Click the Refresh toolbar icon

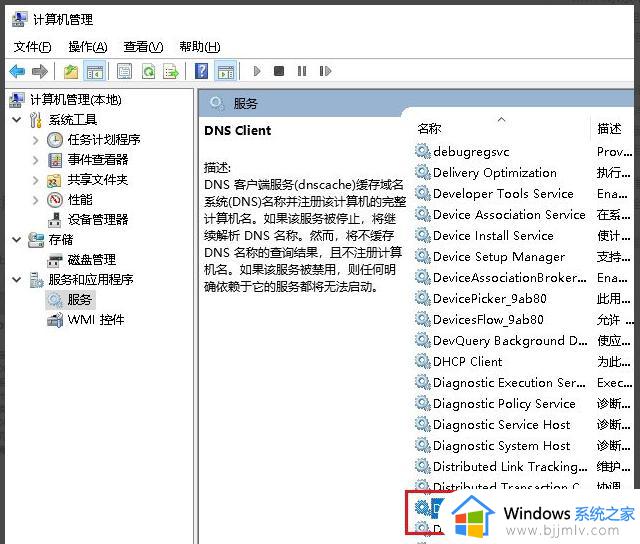[148, 71]
